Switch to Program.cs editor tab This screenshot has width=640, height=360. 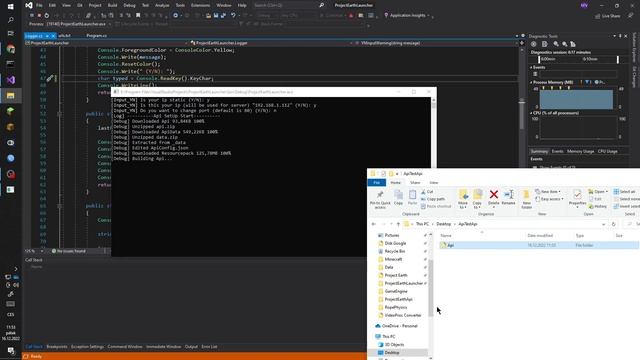coord(97,36)
